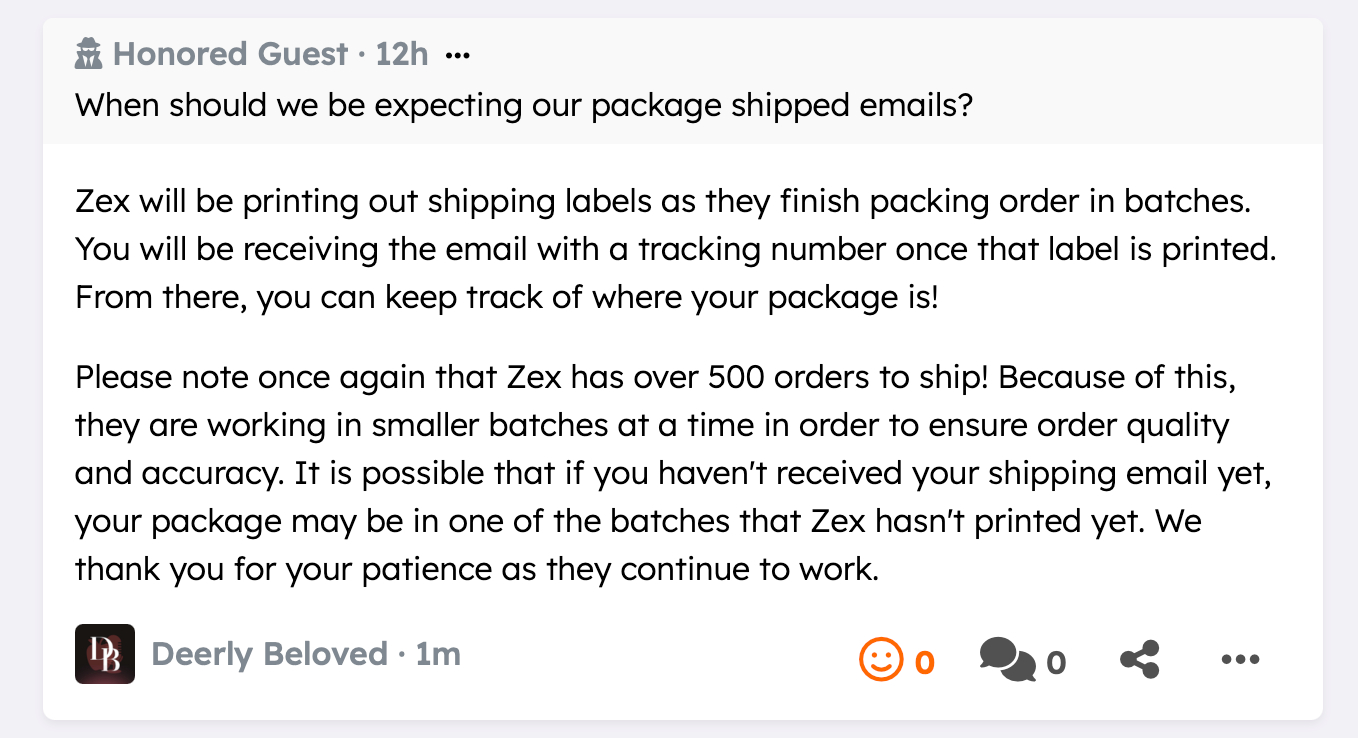Click the orange reaction count number
The image size is (1358, 738).
(925, 662)
